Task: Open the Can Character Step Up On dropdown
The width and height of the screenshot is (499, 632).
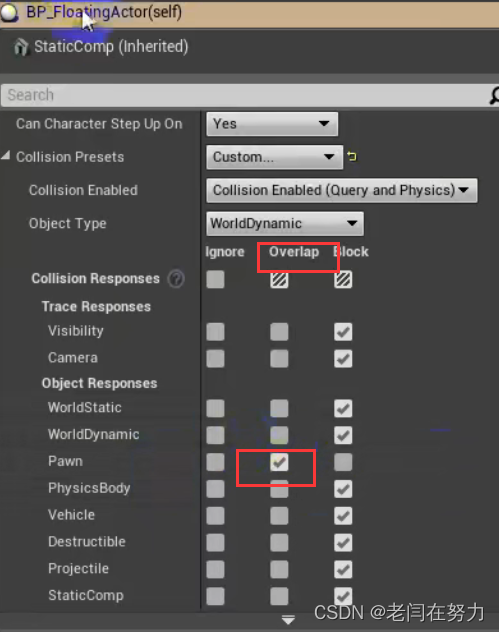Action: coord(272,124)
